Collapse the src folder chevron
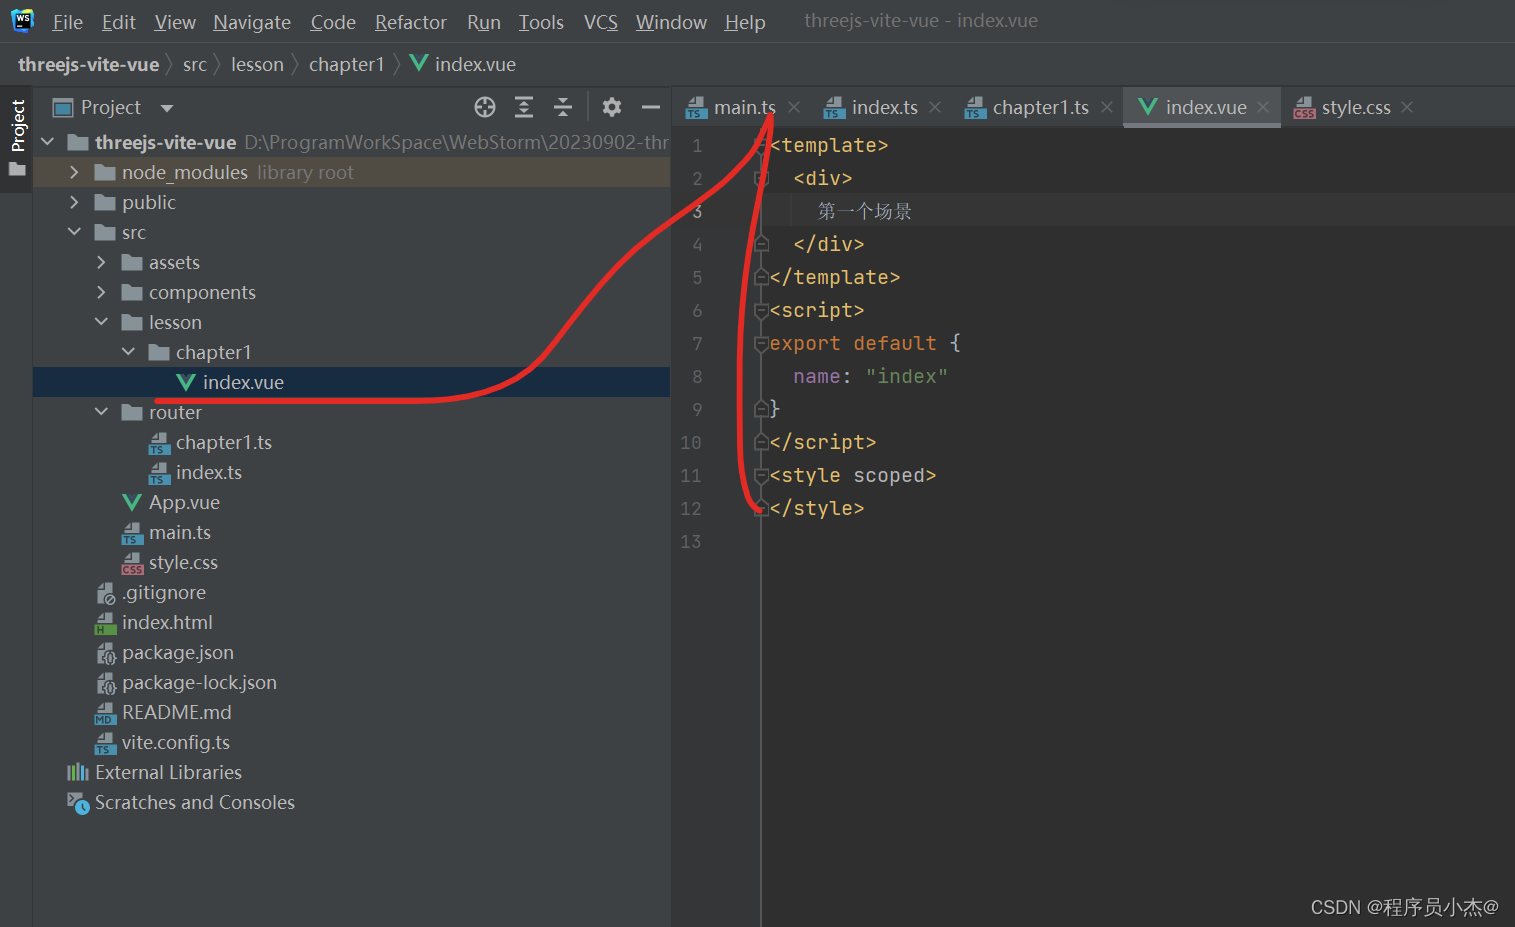Screen dimensions: 1515x927 click(x=74, y=232)
